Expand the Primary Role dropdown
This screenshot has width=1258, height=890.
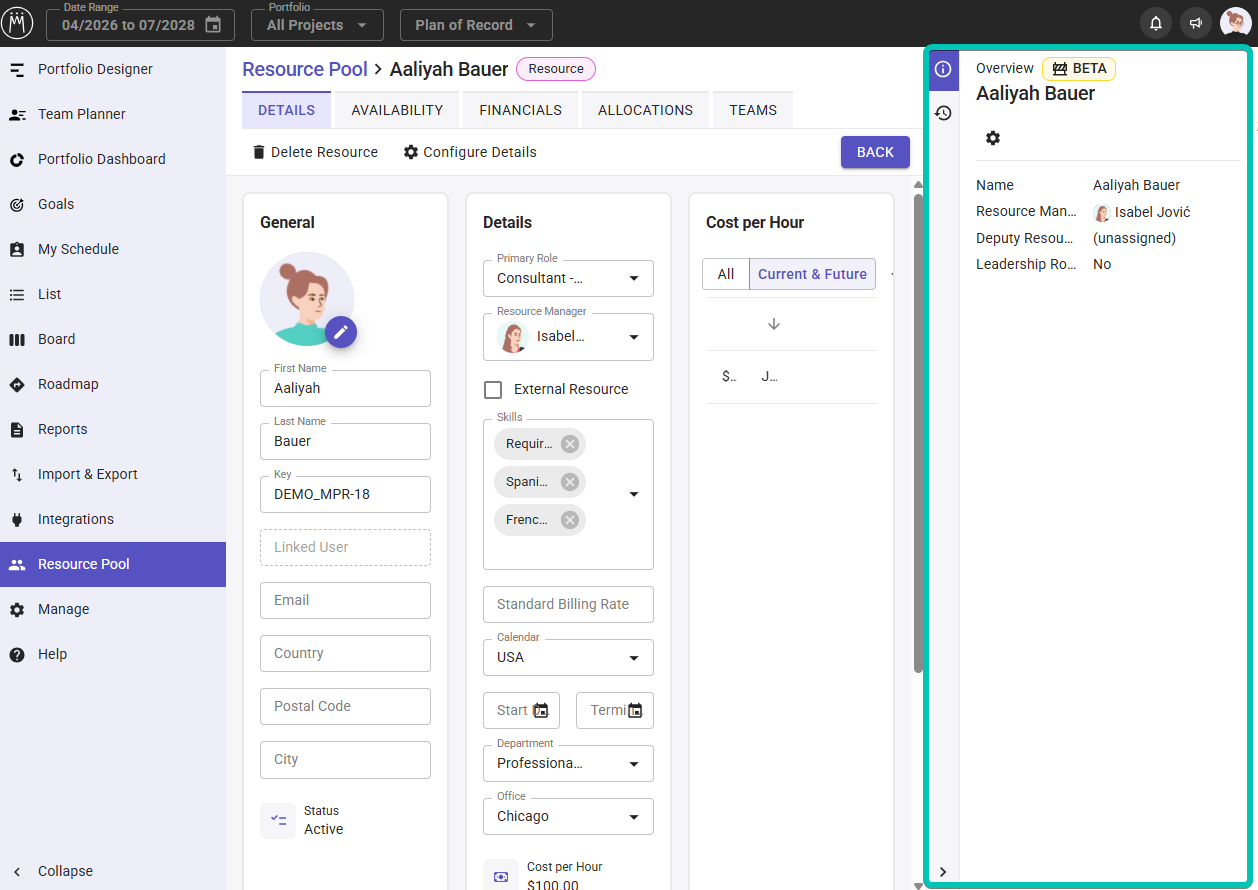point(568,278)
